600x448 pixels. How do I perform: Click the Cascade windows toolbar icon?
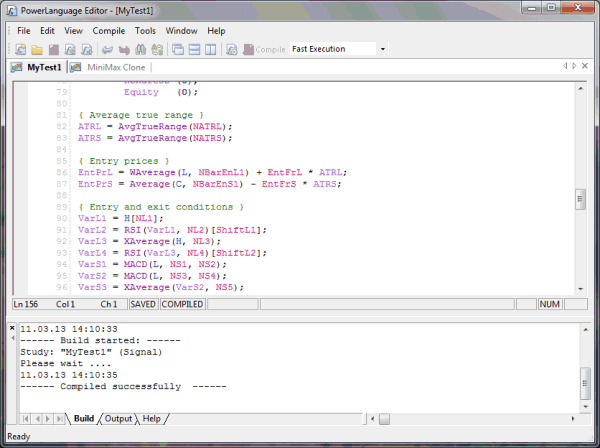click(178, 49)
